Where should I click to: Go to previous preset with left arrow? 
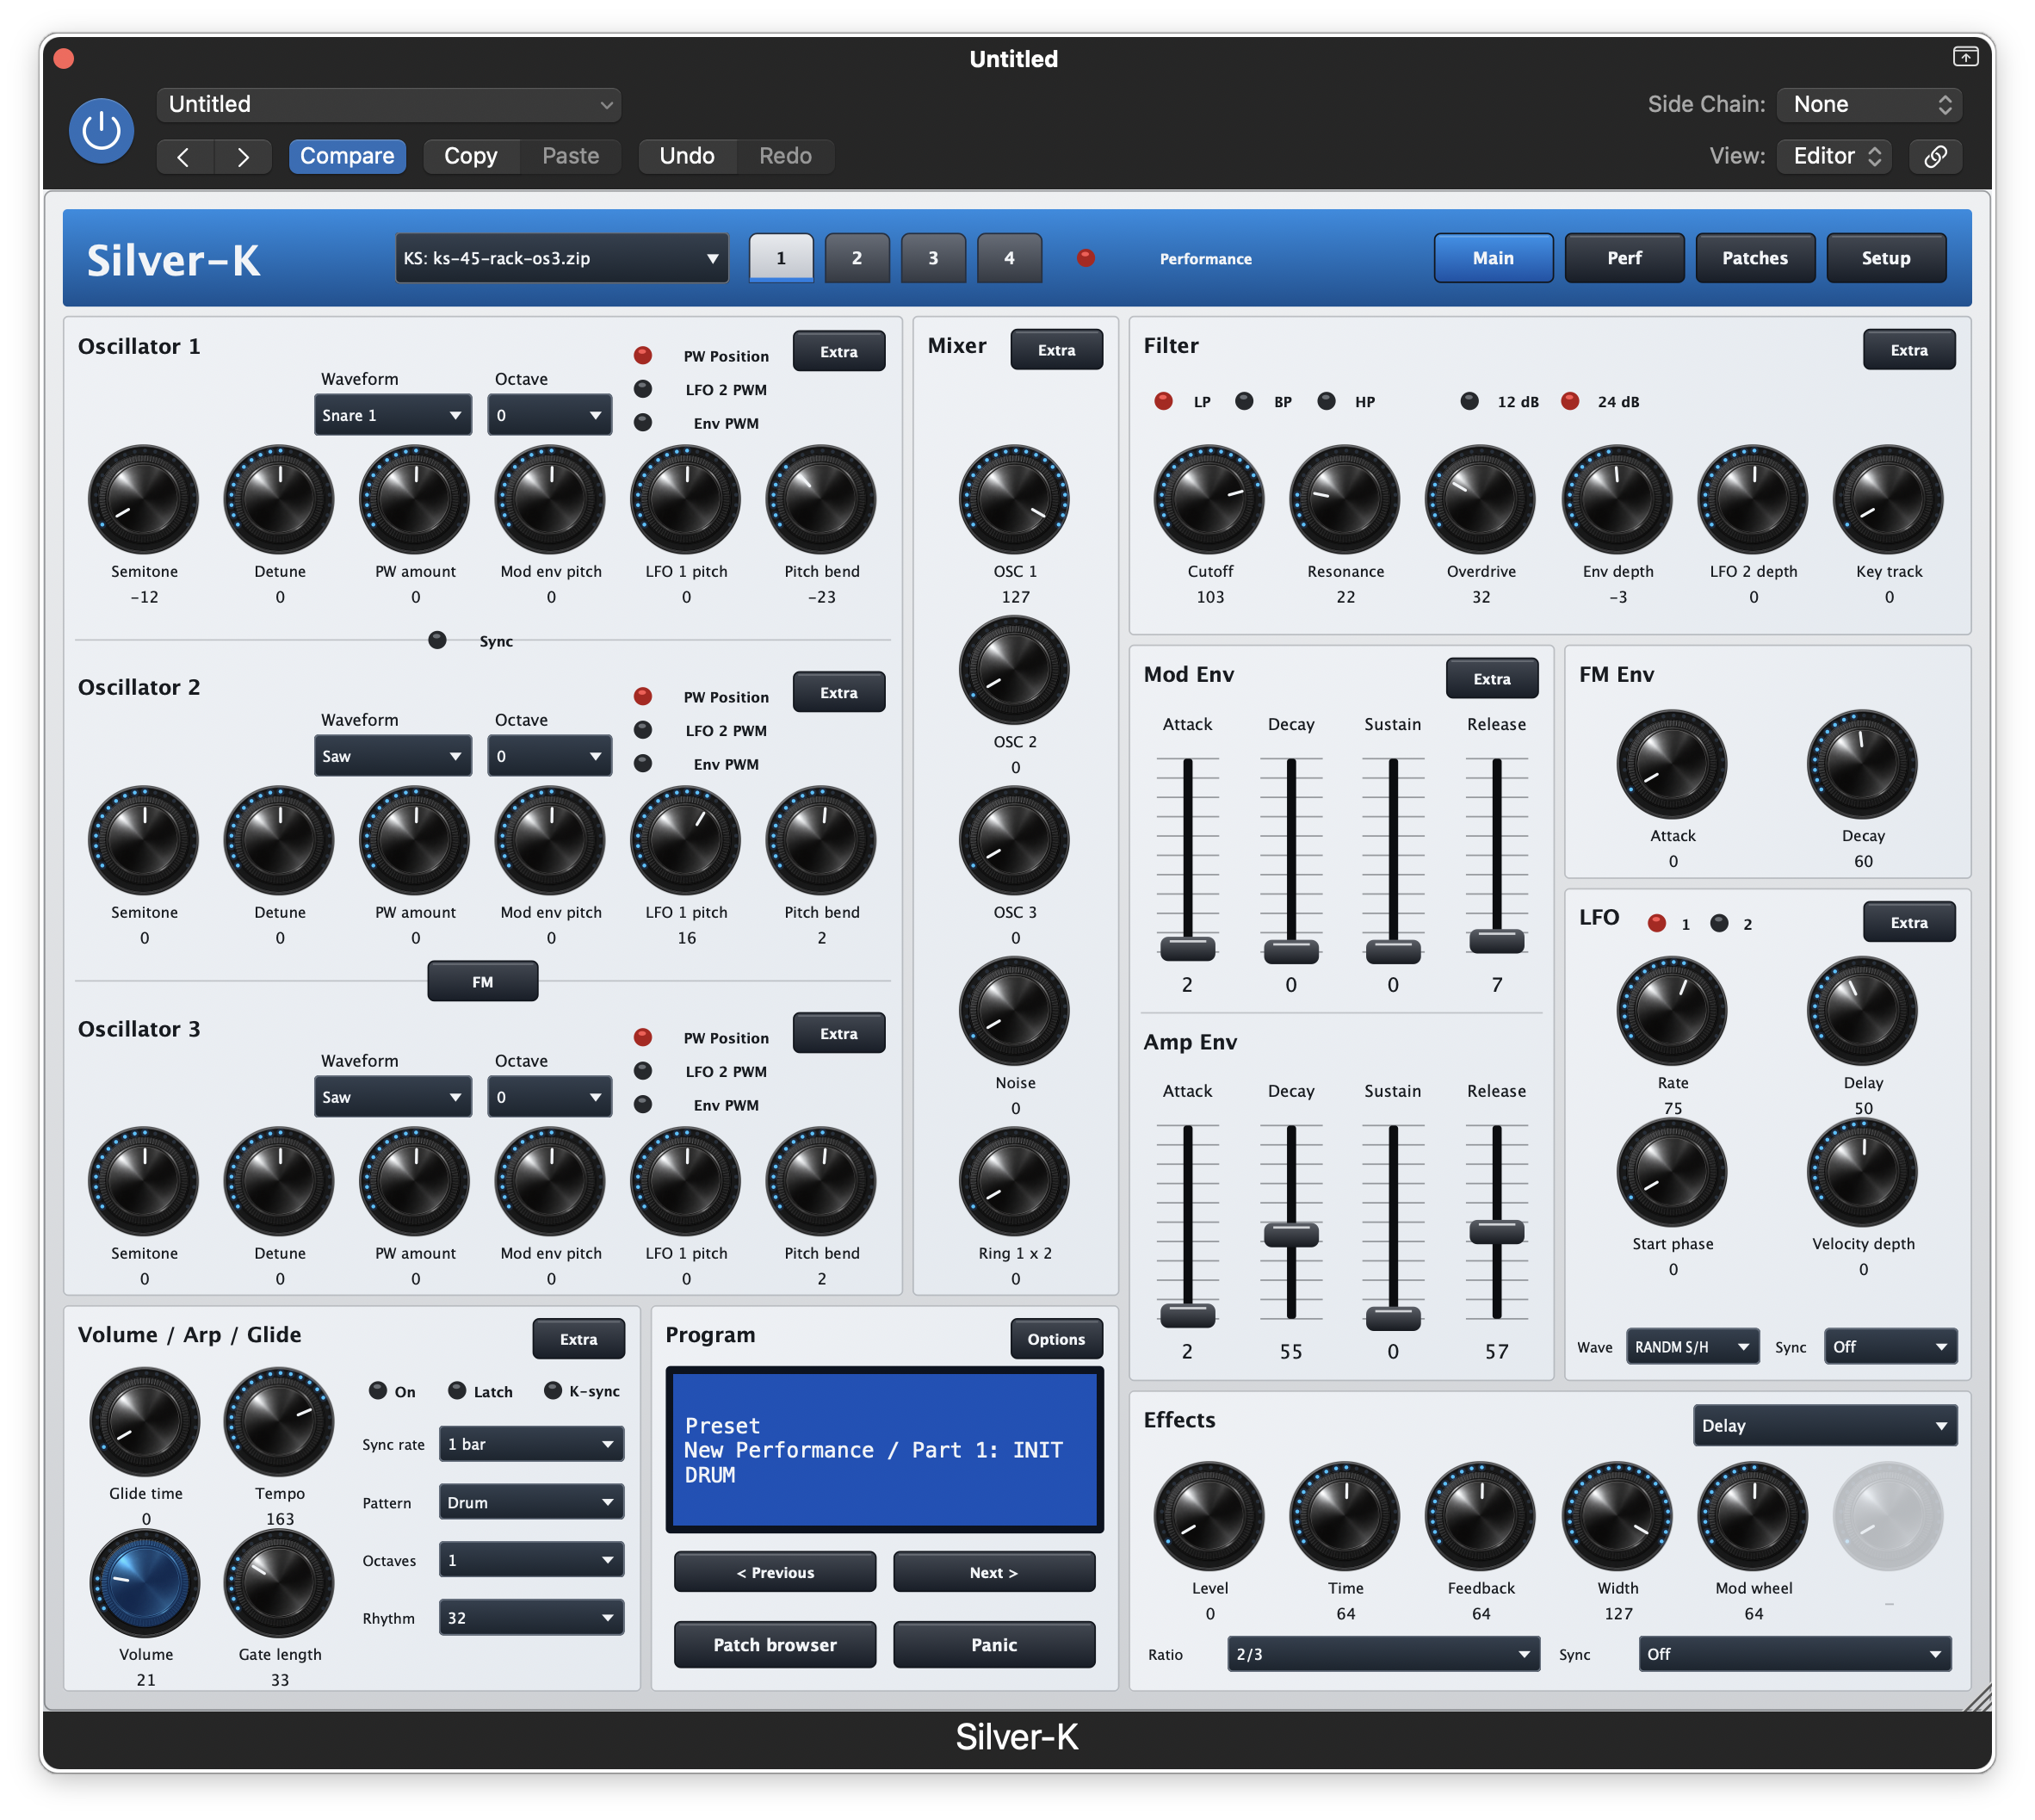(x=184, y=156)
